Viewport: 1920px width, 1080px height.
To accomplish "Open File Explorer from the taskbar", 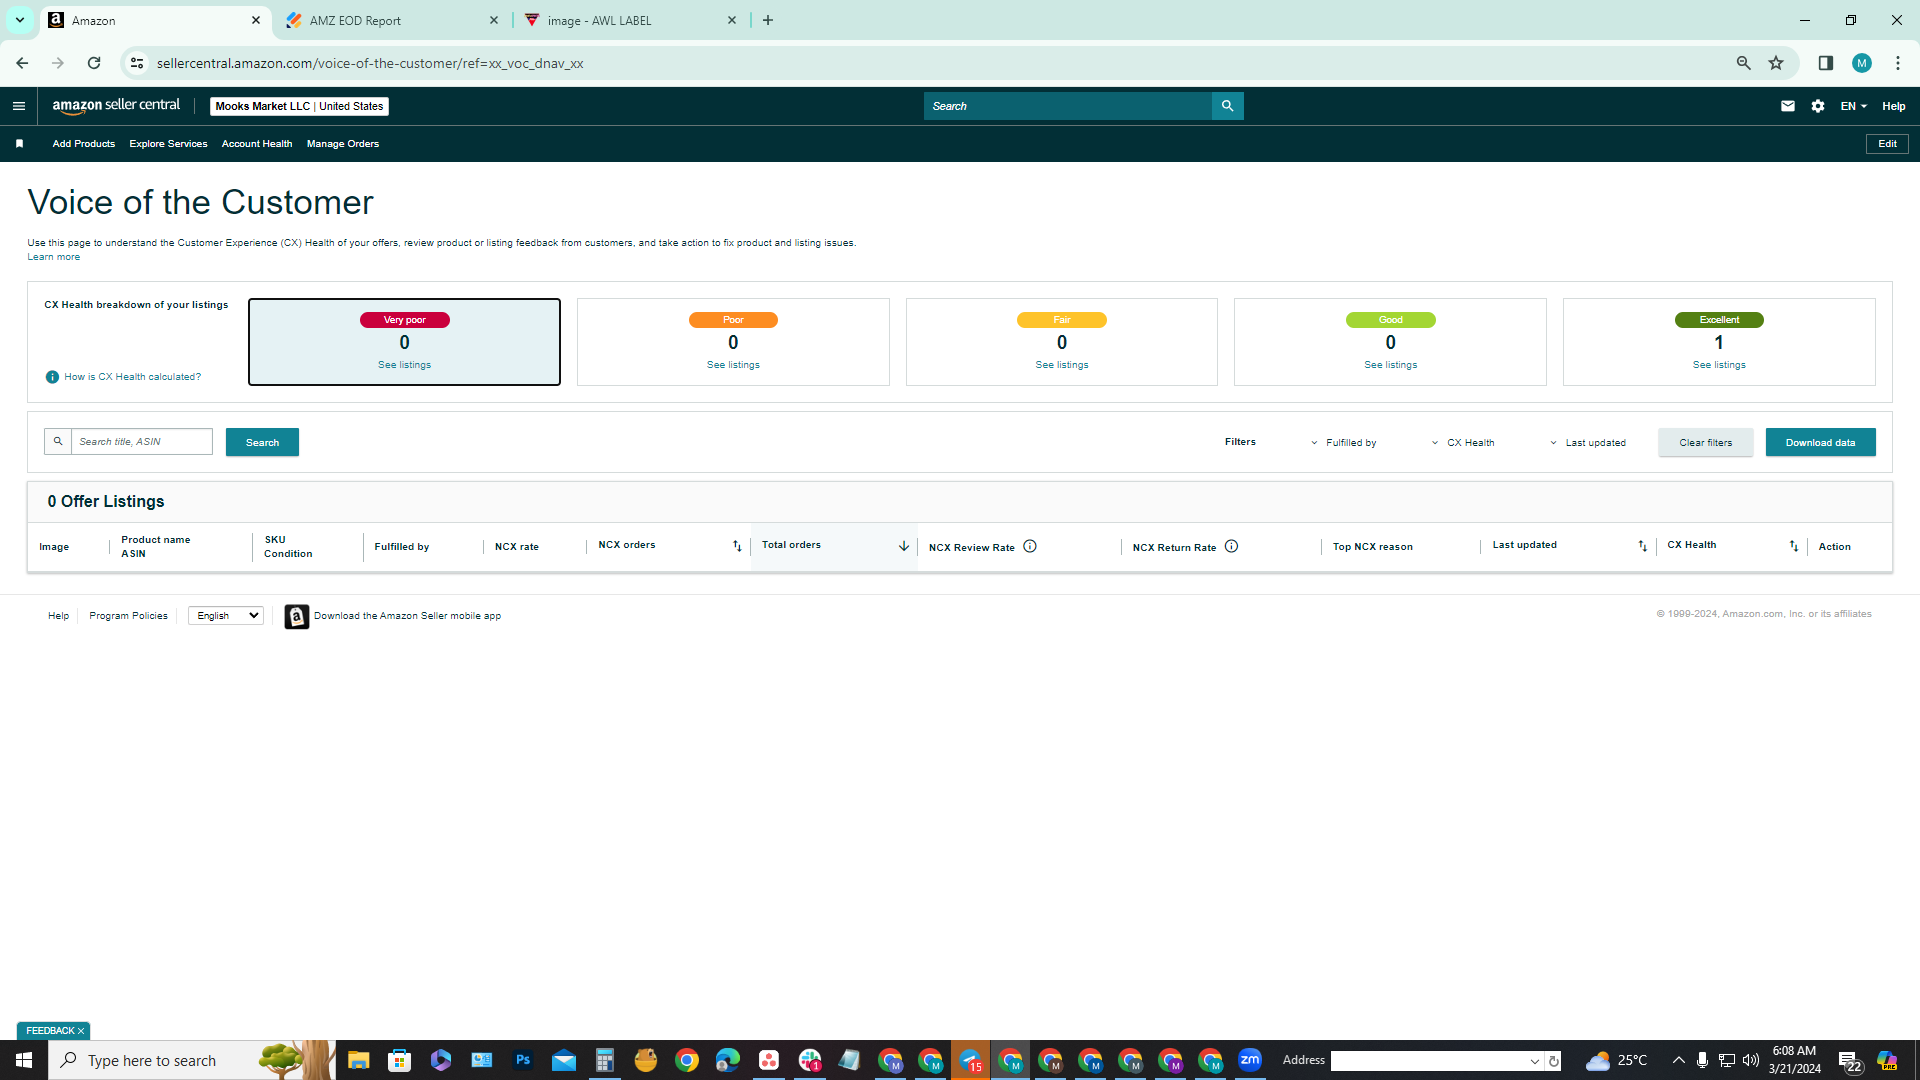I will [x=358, y=1060].
